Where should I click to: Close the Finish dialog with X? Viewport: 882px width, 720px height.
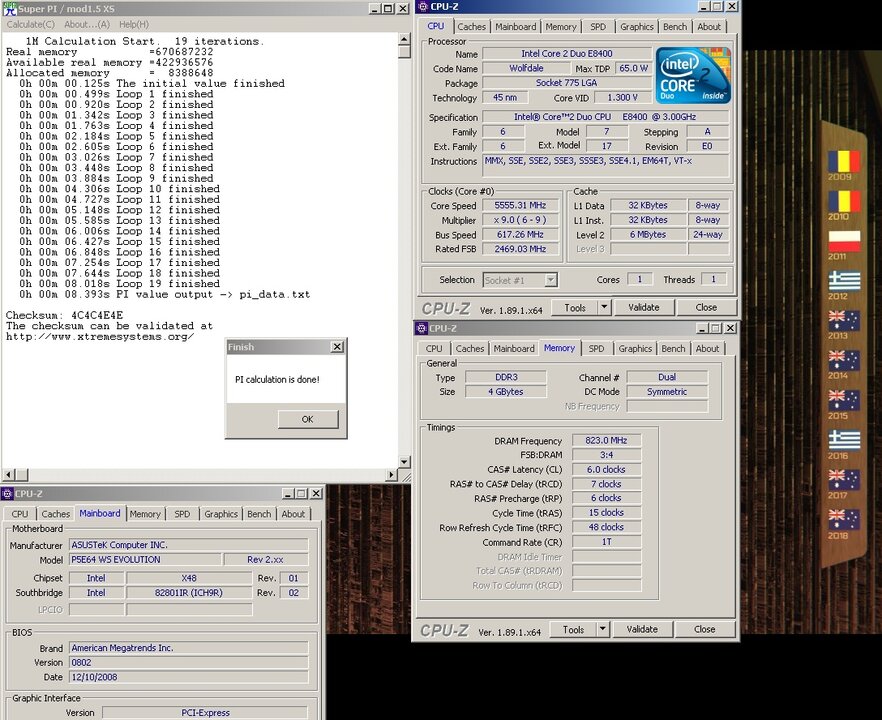tap(337, 347)
